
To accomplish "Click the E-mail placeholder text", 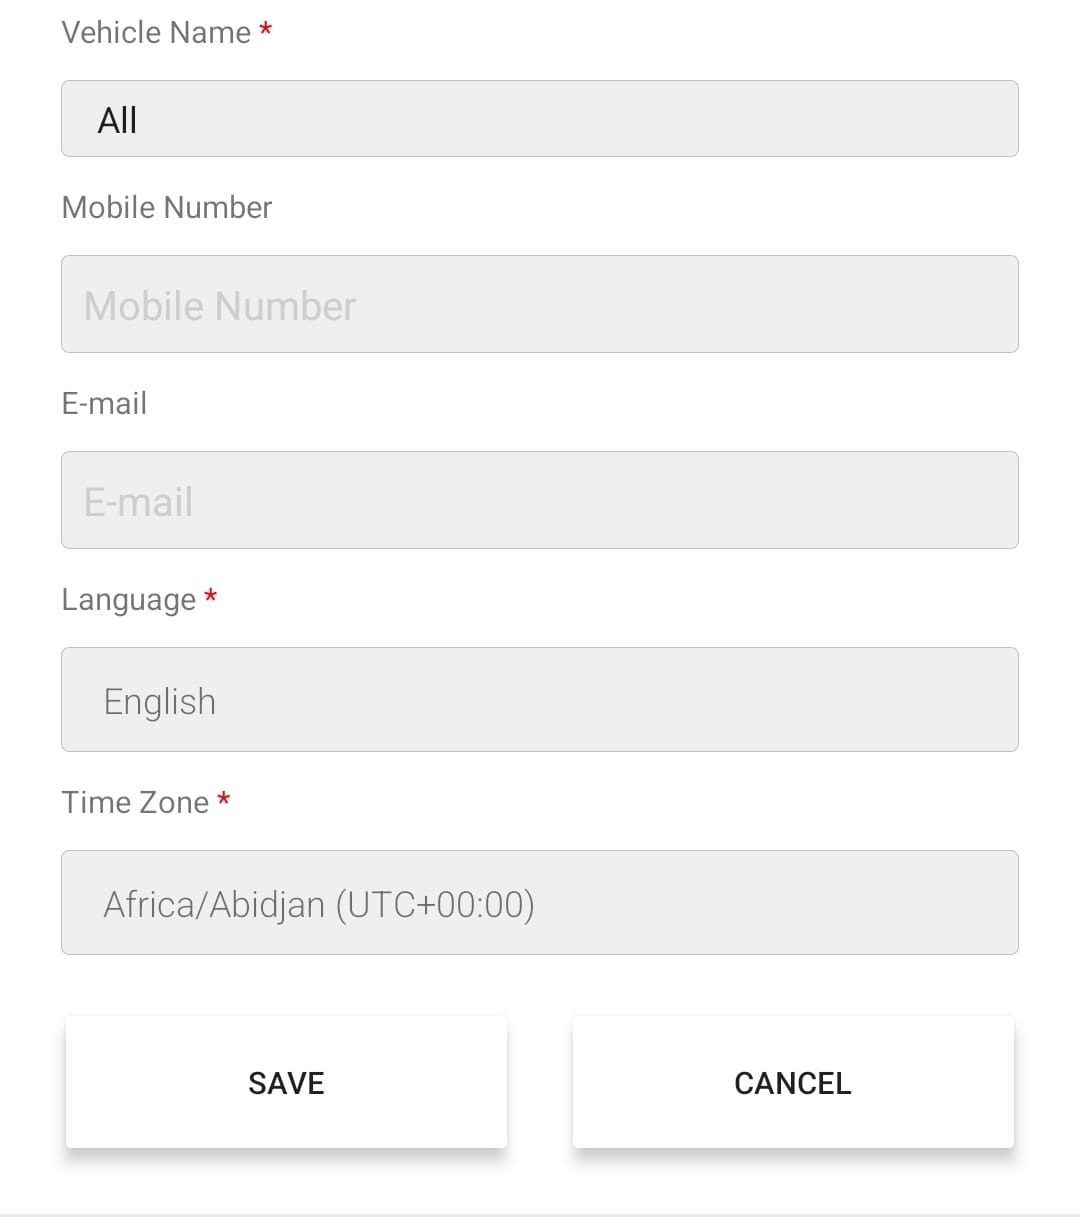I will pyautogui.click(x=138, y=502).
